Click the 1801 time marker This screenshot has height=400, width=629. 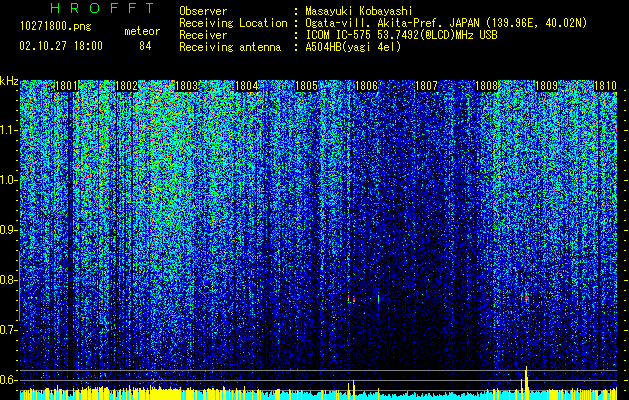[x=66, y=86]
